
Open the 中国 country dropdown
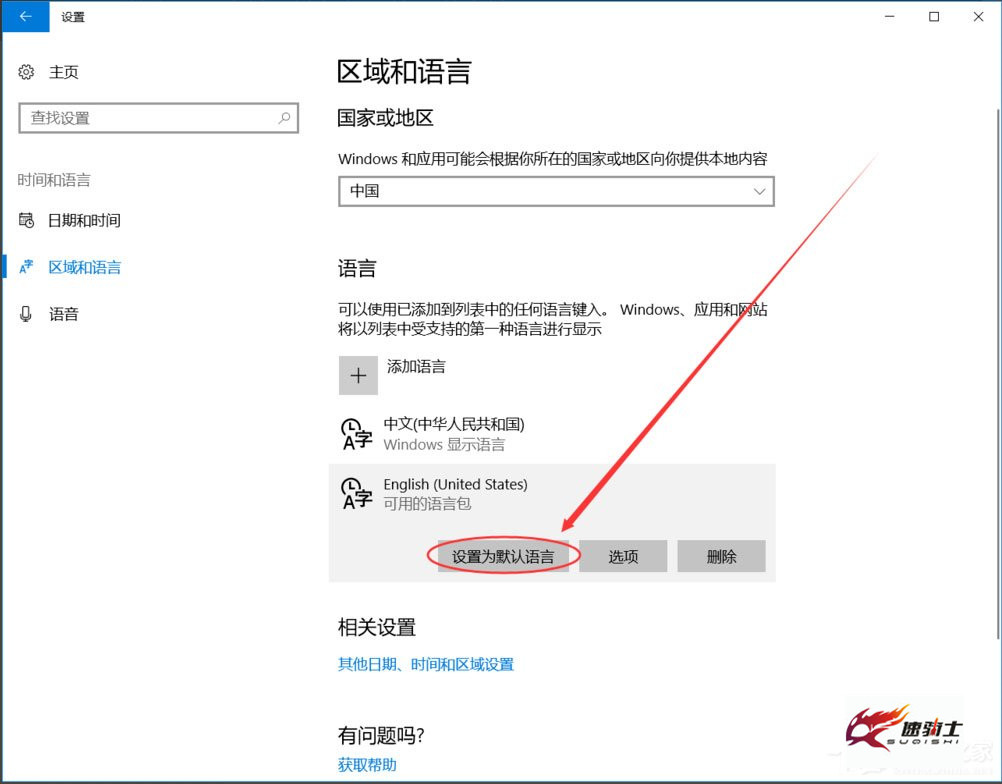click(x=556, y=191)
